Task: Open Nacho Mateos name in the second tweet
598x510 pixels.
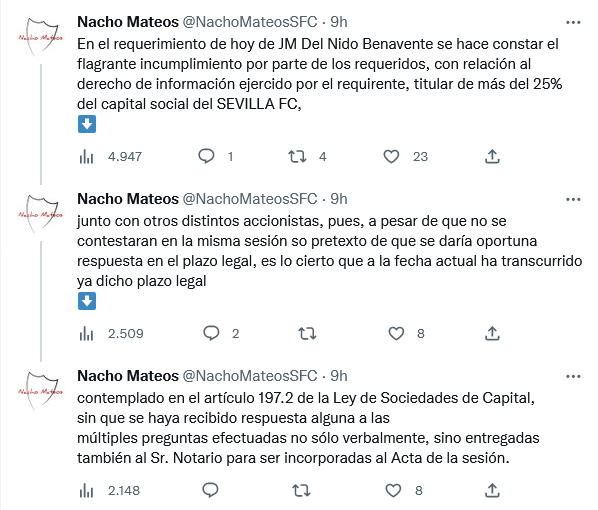Action: (128, 199)
